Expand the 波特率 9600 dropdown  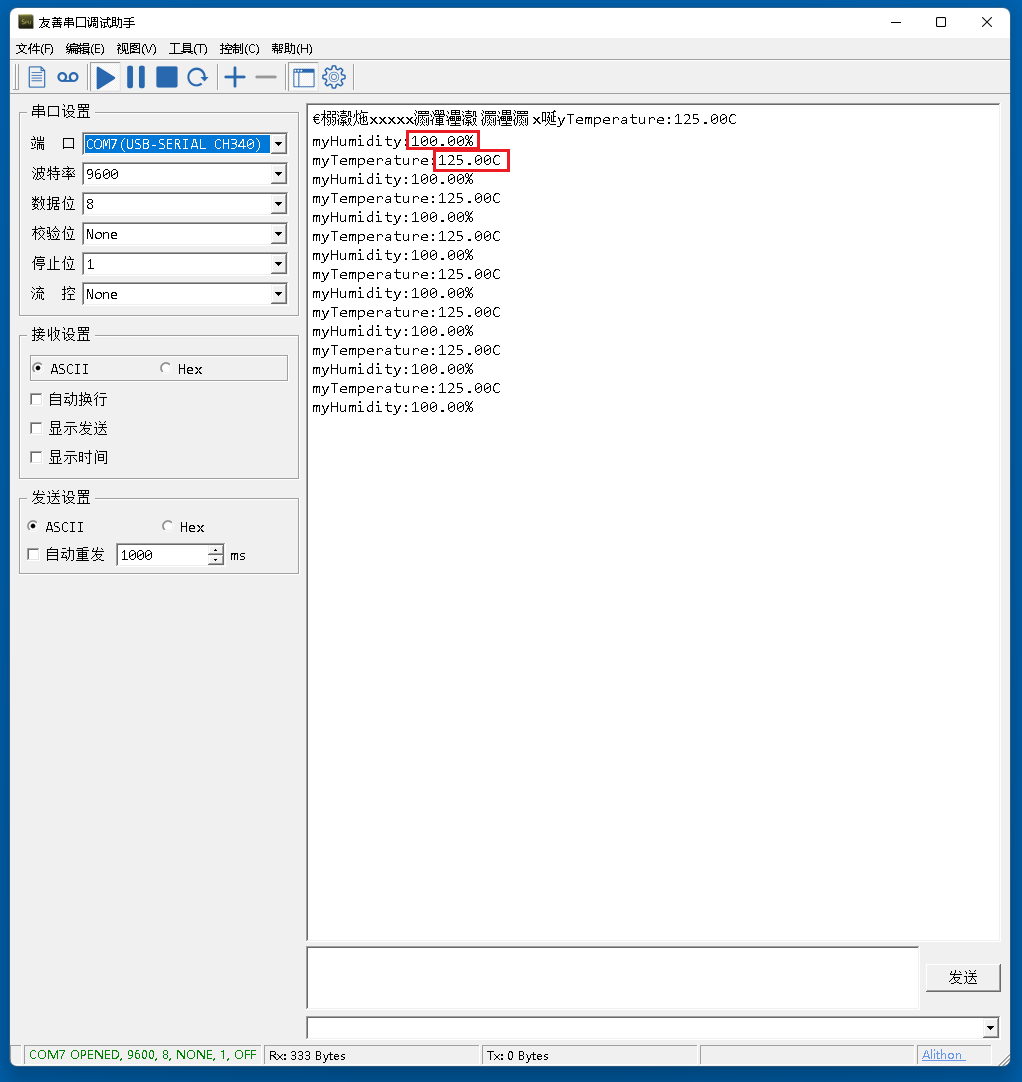(x=279, y=174)
